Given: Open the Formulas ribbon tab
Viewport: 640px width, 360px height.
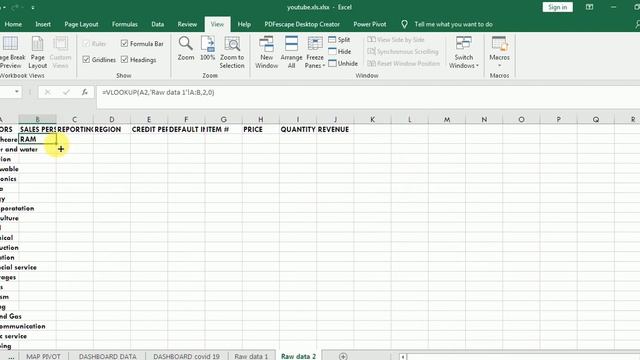Looking at the screenshot, I should click(124, 24).
